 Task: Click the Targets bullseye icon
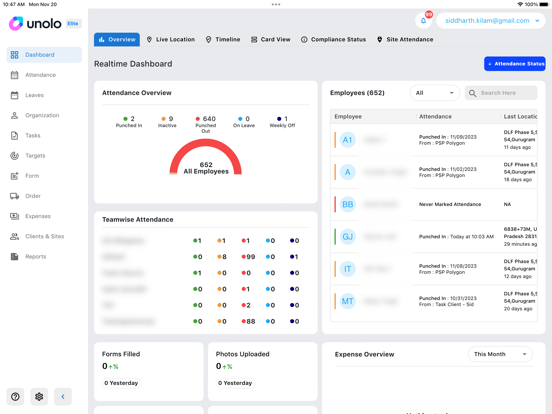click(x=14, y=156)
